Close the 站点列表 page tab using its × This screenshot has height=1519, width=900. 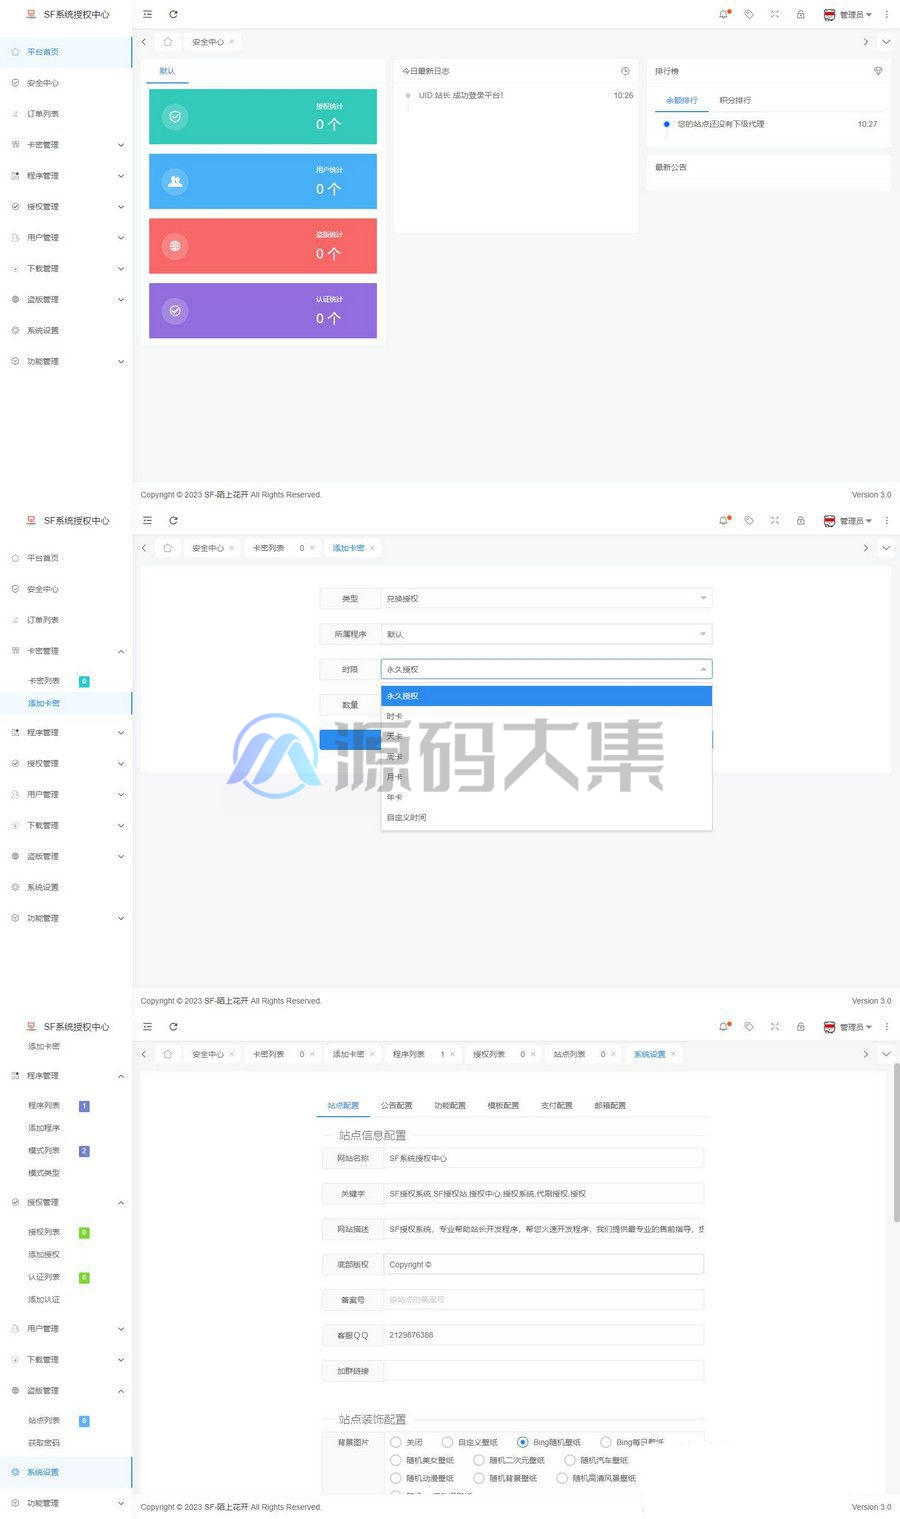point(613,1054)
